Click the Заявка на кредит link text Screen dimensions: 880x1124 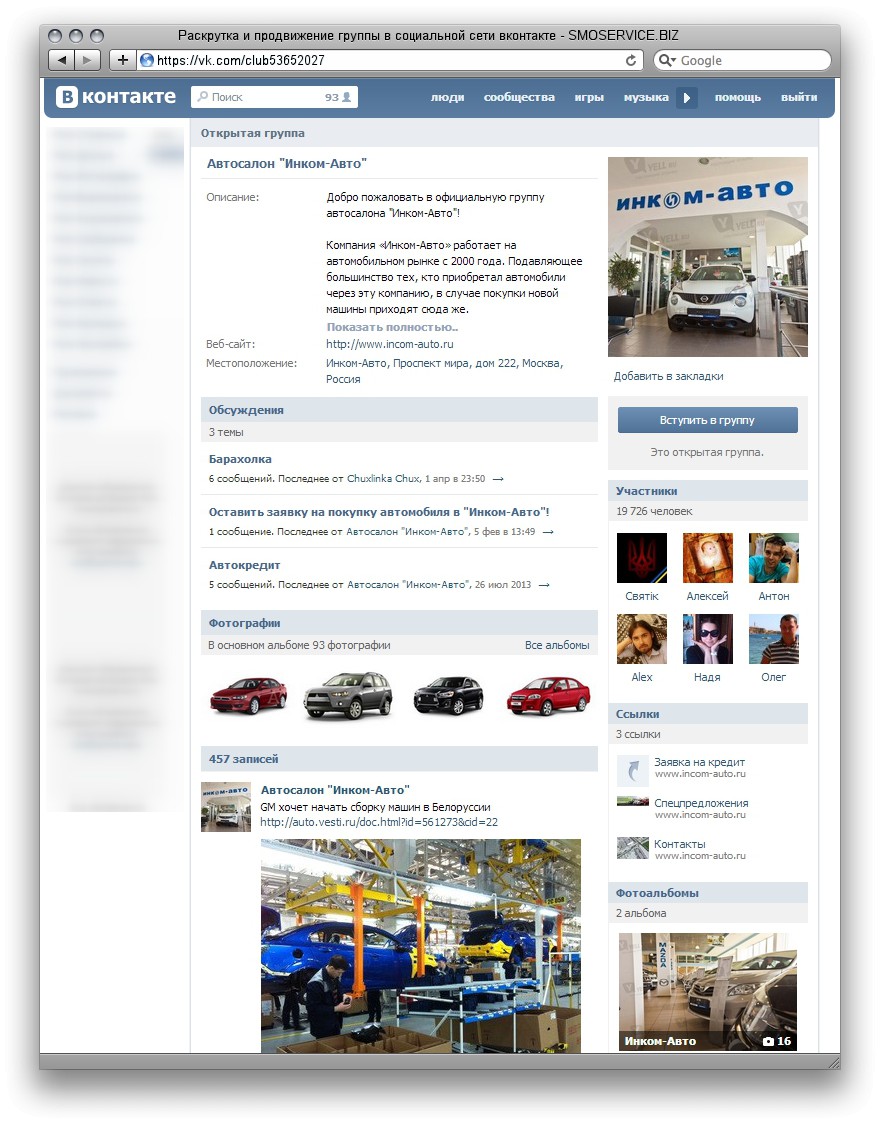699,762
